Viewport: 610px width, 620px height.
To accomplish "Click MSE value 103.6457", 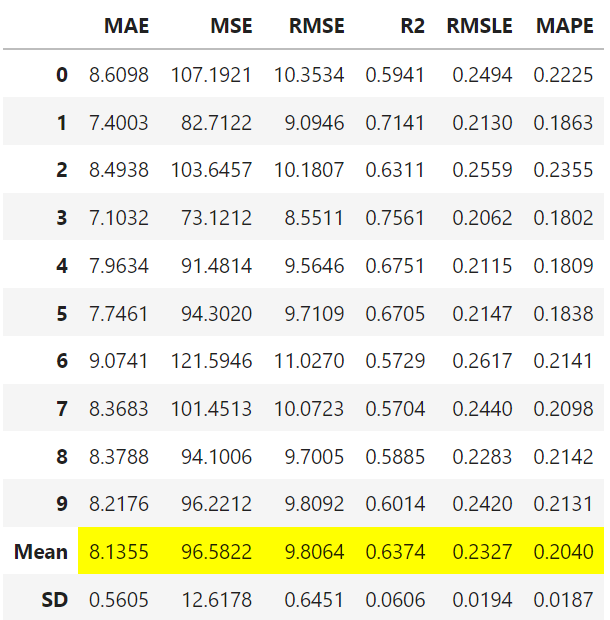I will click(x=211, y=170).
